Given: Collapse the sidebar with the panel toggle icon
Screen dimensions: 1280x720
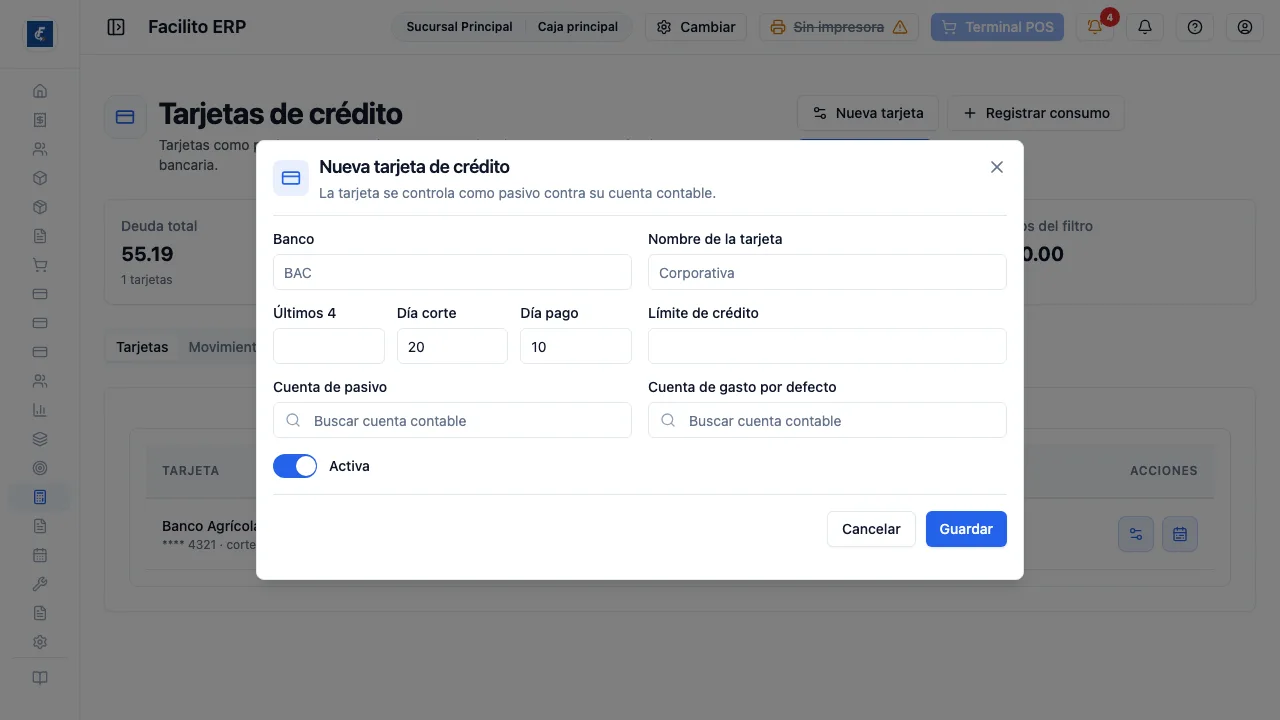Looking at the screenshot, I should click(116, 27).
